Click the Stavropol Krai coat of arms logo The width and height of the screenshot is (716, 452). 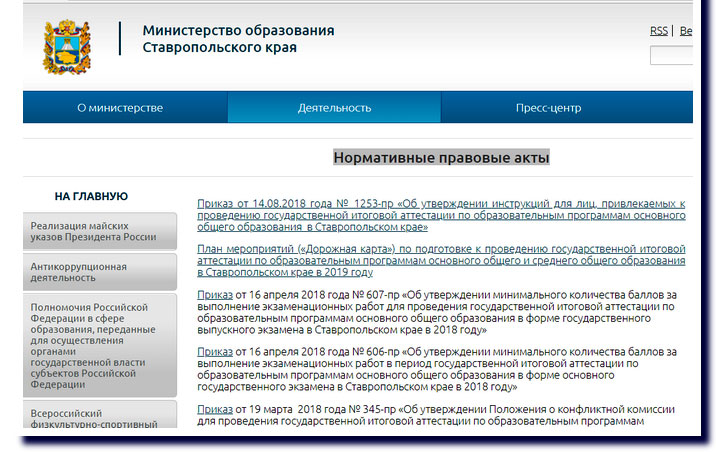[67, 46]
